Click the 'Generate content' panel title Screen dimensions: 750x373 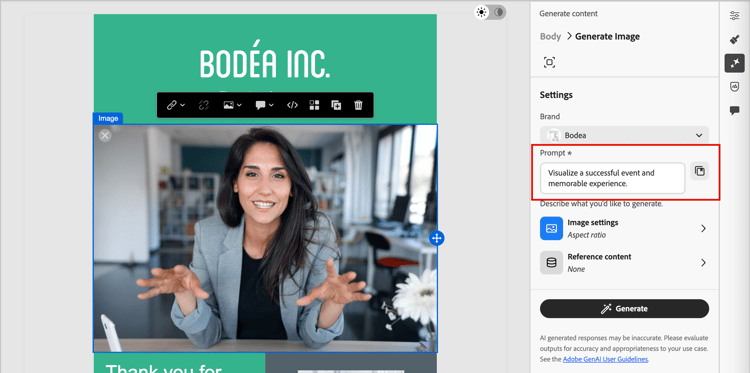click(x=568, y=14)
